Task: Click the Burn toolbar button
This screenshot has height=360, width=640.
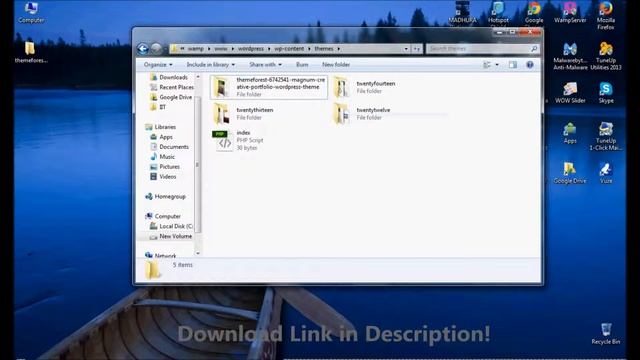Action: (x=302, y=64)
